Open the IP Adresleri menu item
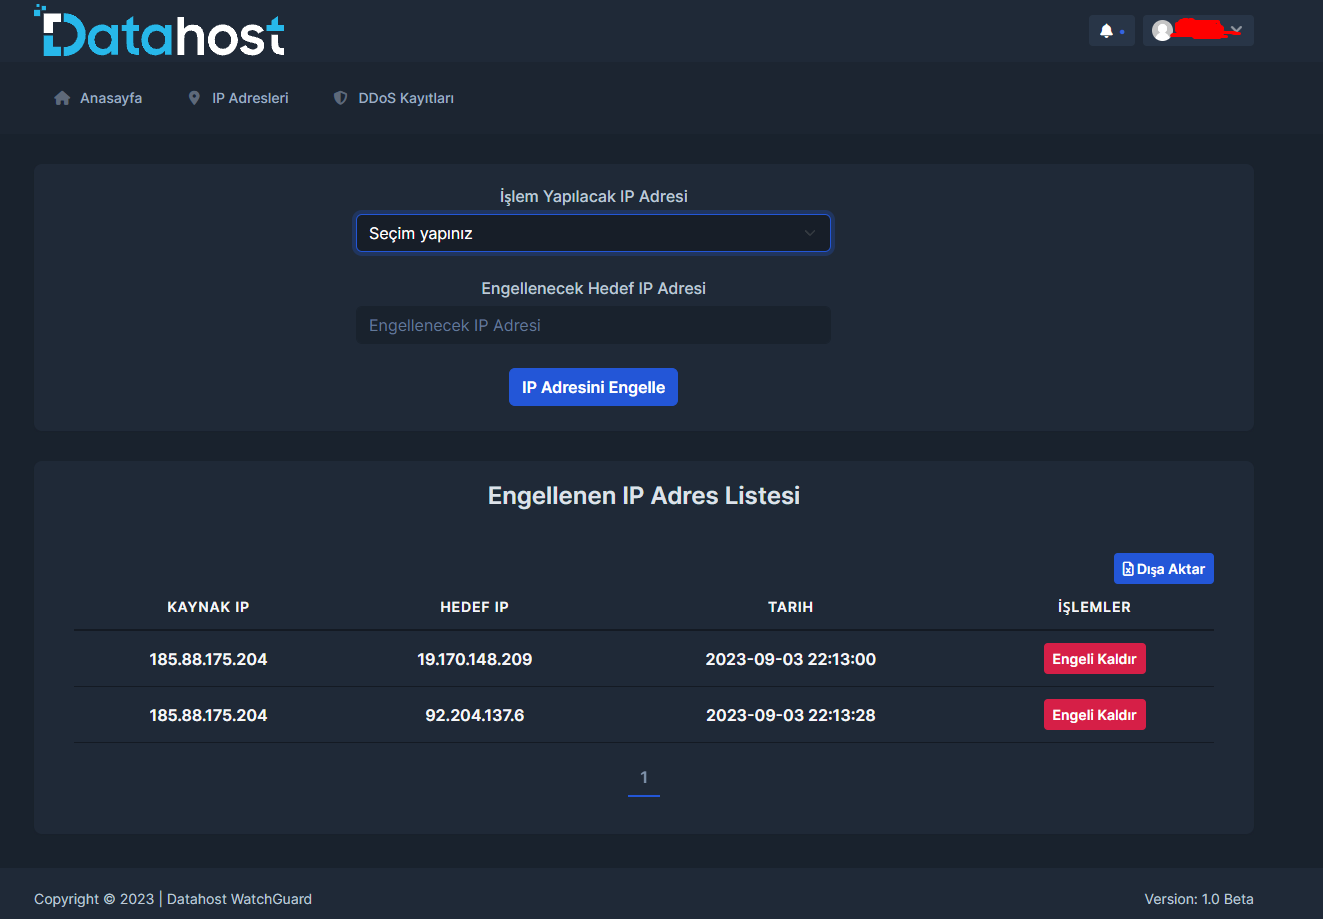 point(238,98)
